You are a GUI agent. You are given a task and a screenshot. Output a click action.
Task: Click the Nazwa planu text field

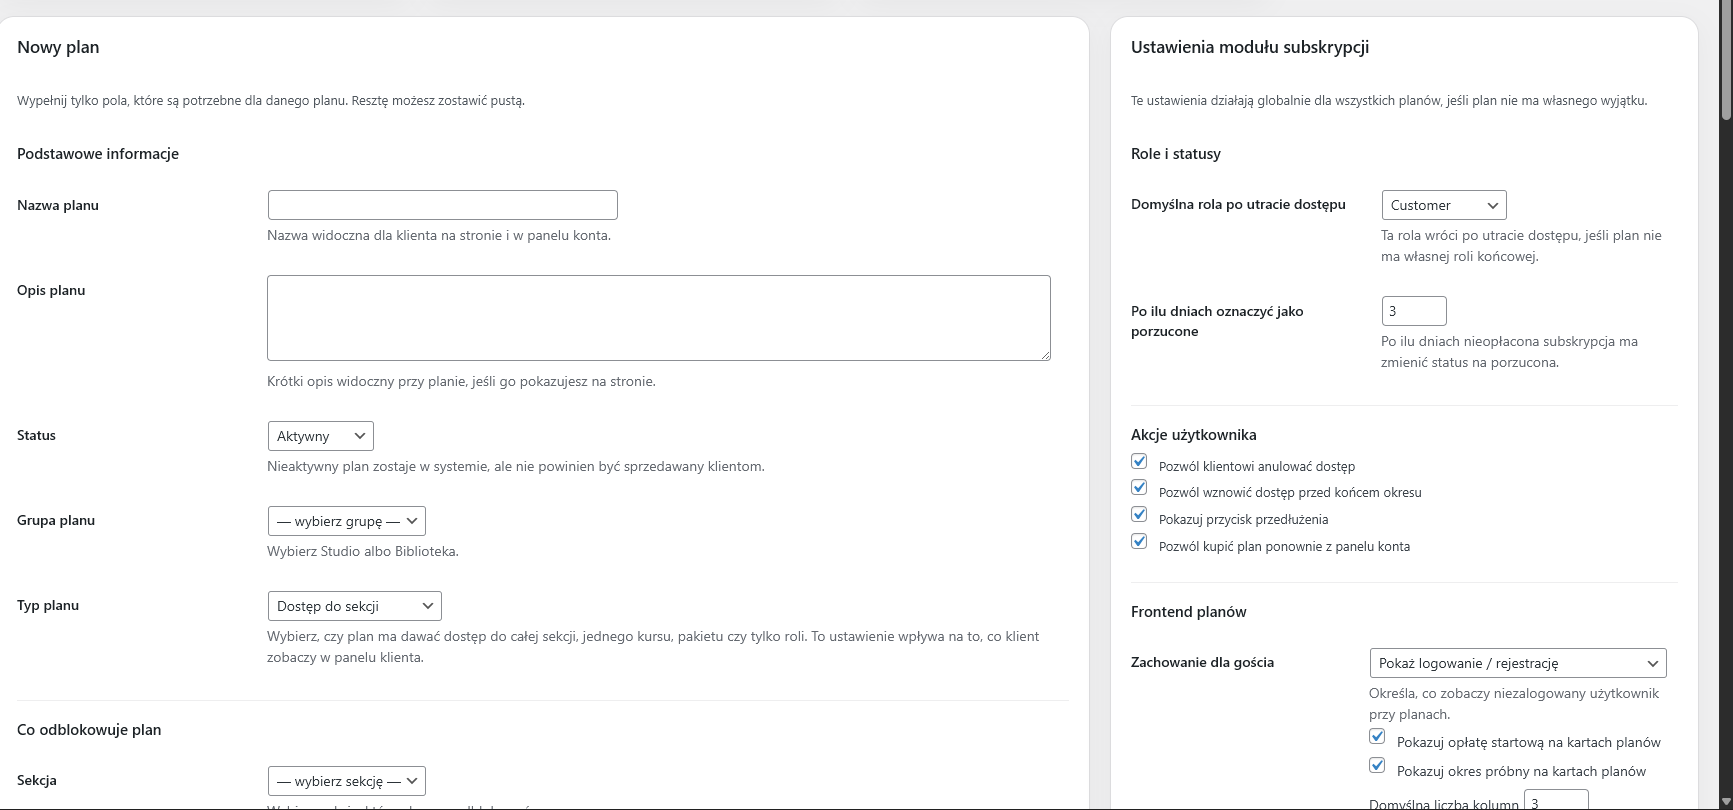point(442,205)
